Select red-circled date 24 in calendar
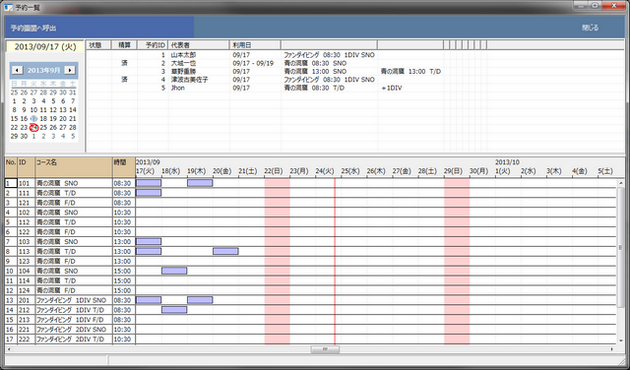Image resolution: width=630 pixels, height=370 pixels. pyautogui.click(x=34, y=127)
